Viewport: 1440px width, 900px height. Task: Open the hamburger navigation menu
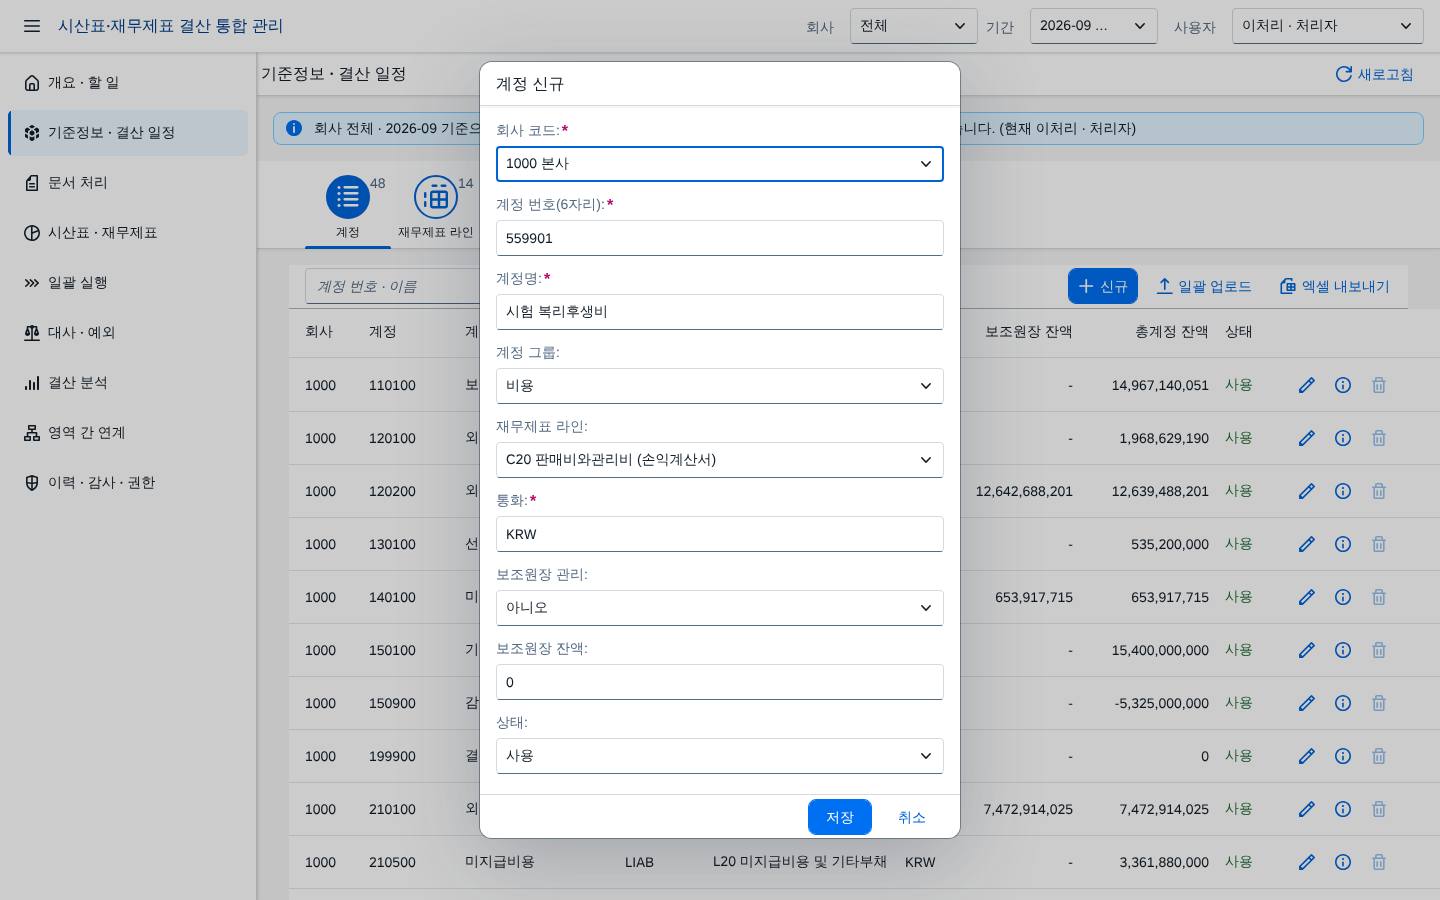[32, 26]
